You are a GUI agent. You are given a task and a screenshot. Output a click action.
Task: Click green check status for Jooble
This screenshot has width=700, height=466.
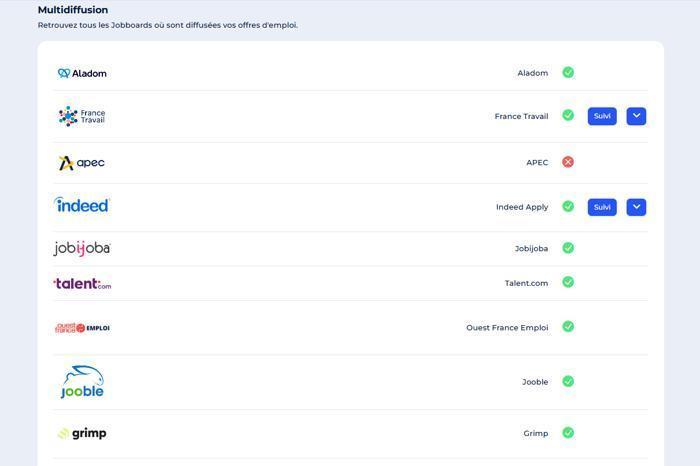coord(568,382)
